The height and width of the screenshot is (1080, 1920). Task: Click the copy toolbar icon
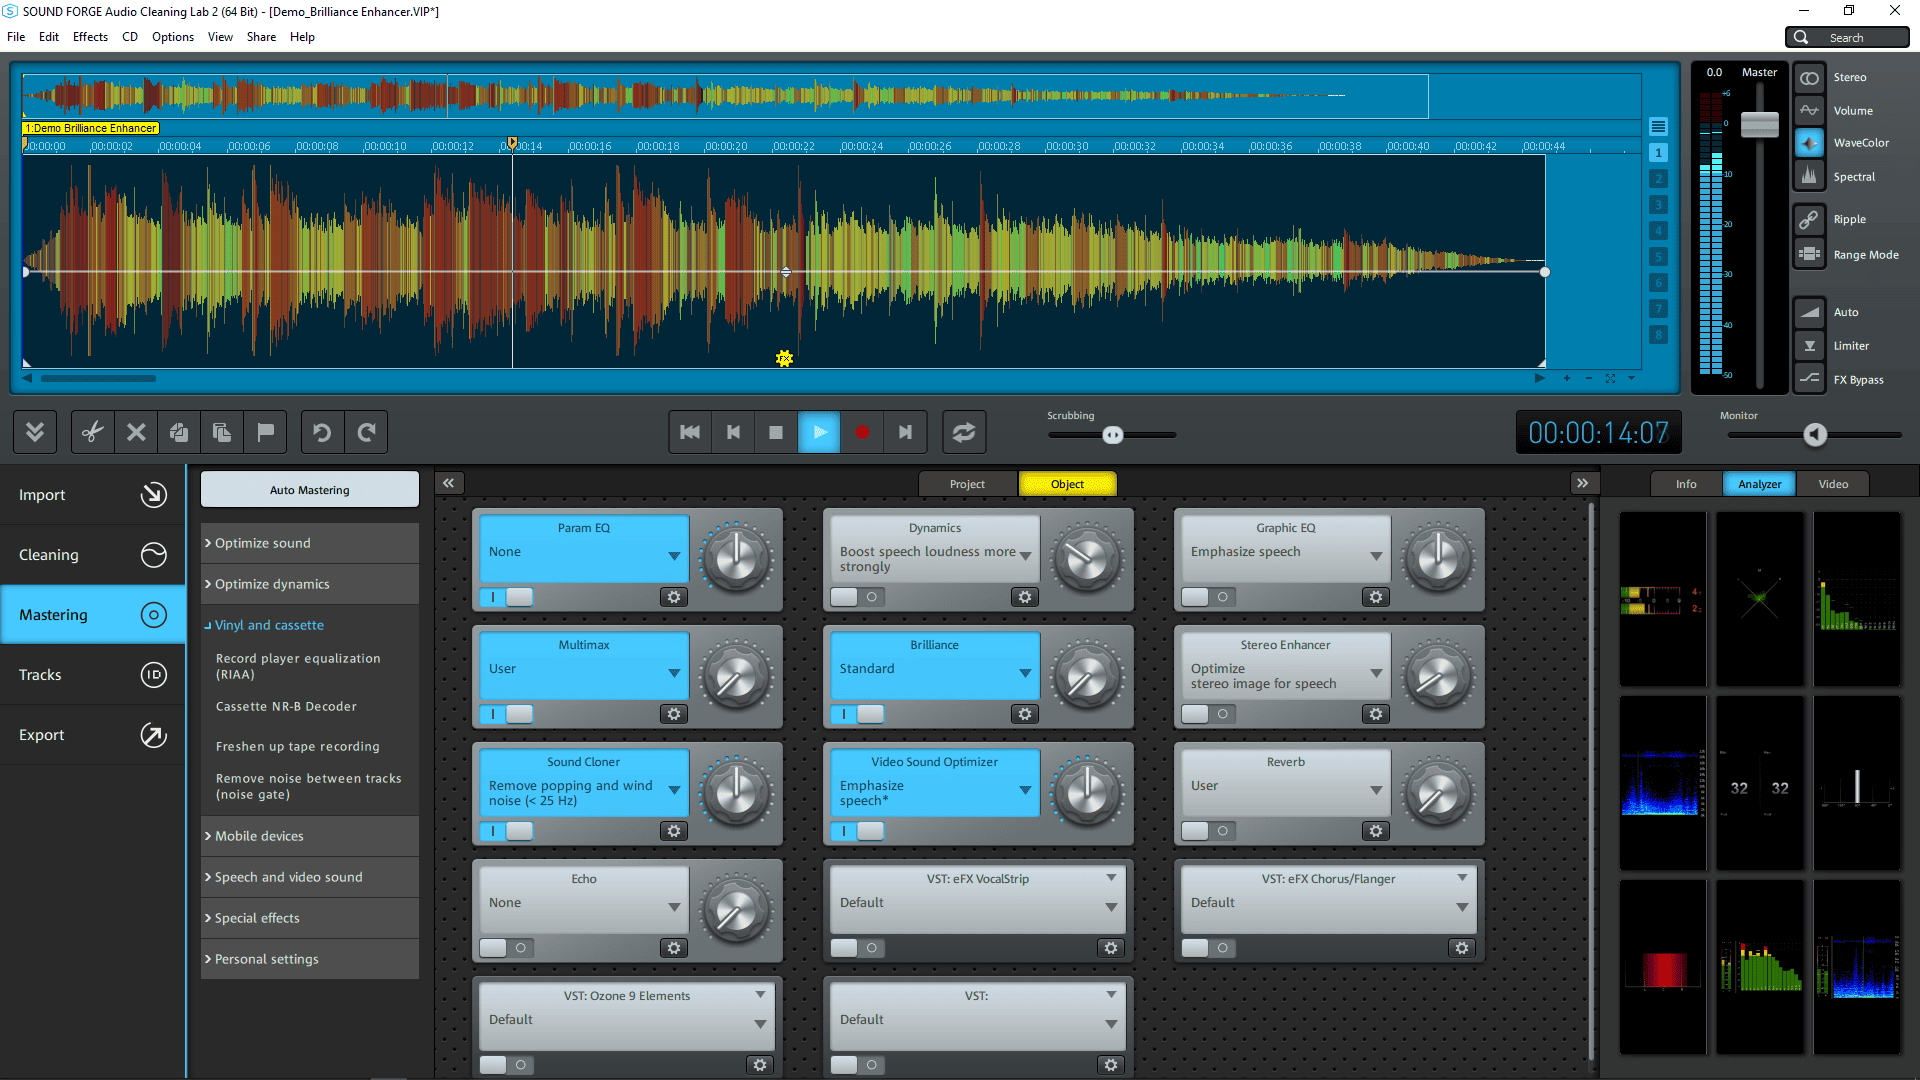pyautogui.click(x=179, y=432)
